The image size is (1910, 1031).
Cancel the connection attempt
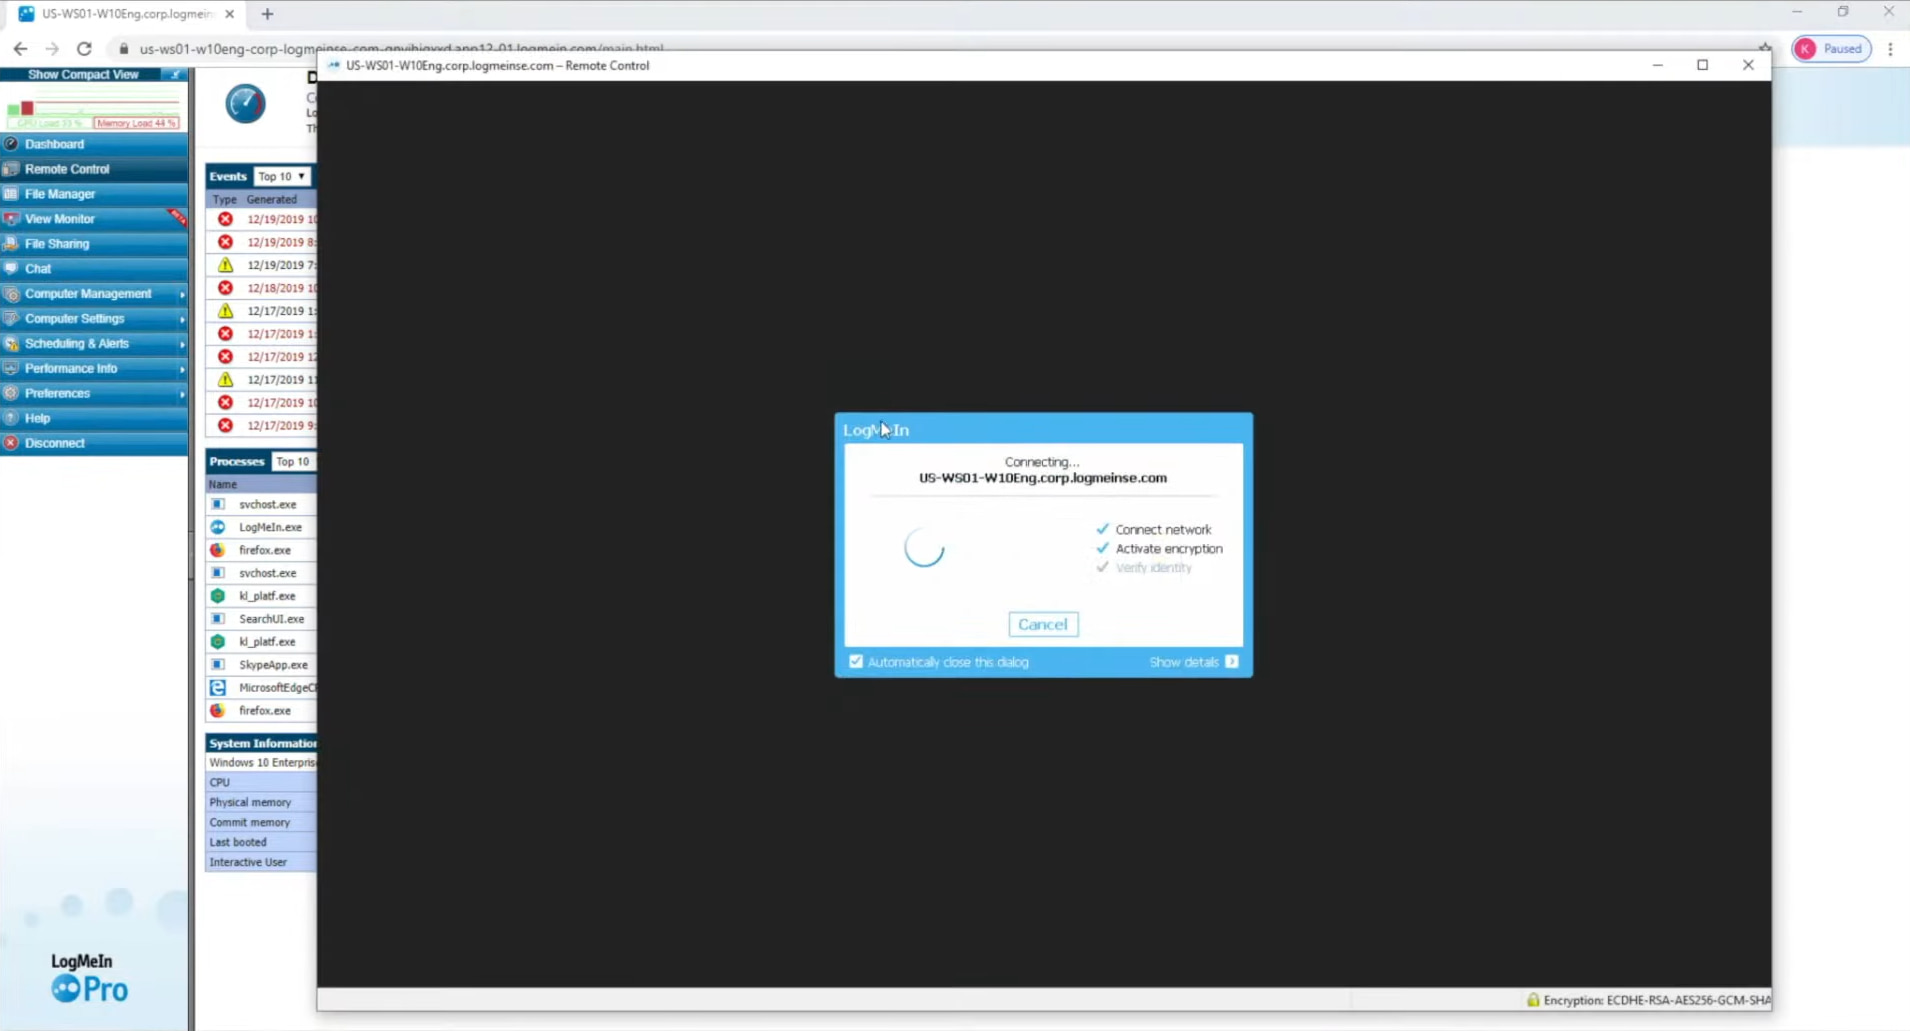[1043, 623]
